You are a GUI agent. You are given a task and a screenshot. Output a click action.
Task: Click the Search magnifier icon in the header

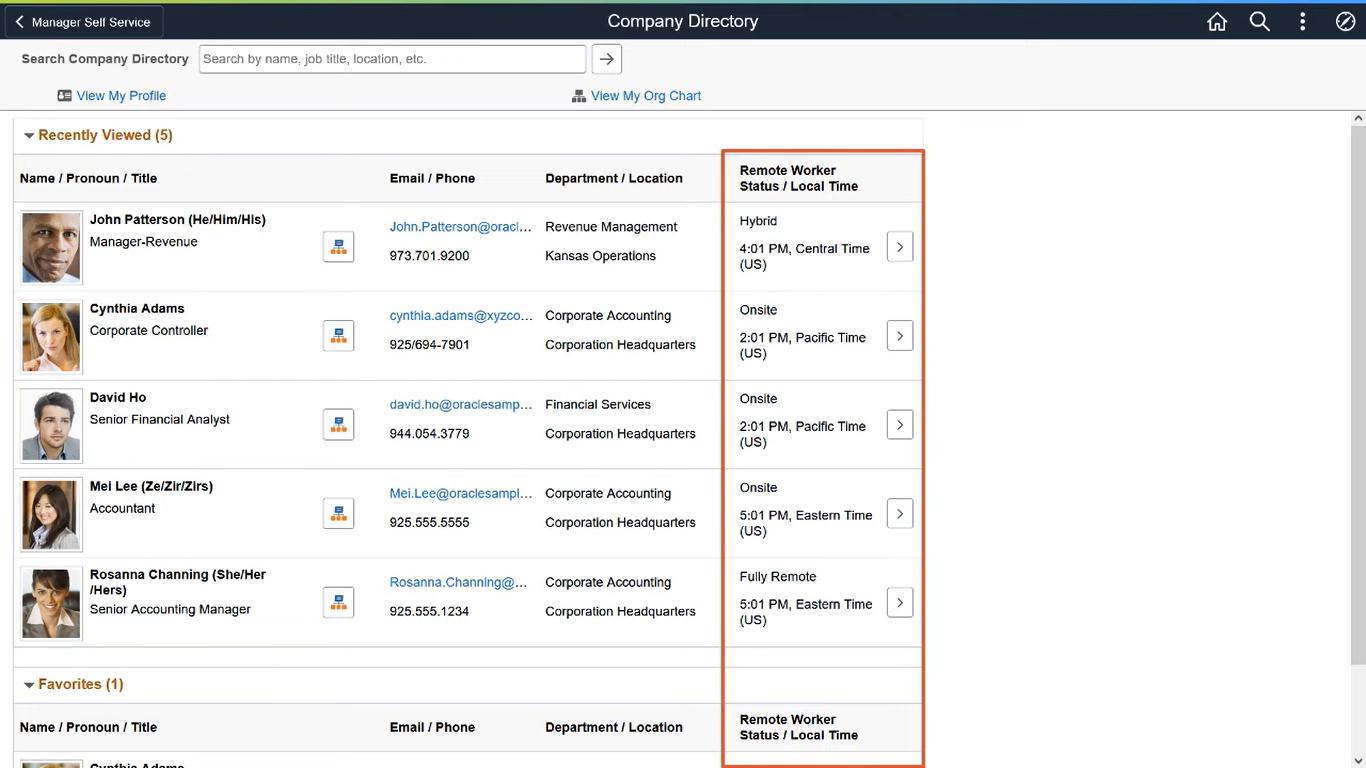1259,21
